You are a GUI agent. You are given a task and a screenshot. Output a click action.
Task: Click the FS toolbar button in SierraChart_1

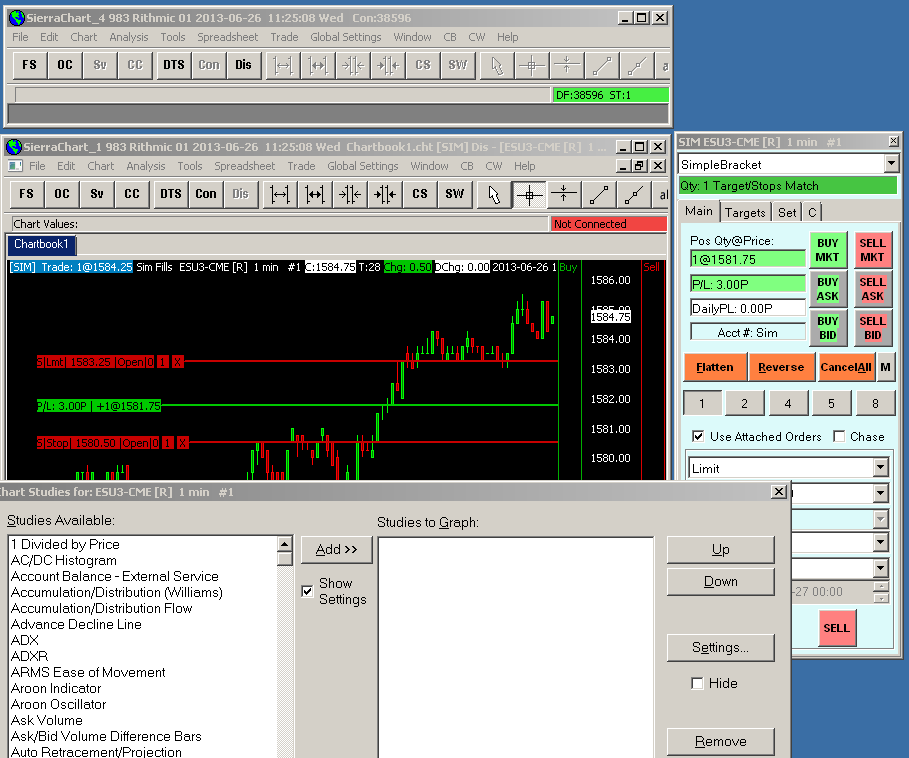[x=27, y=194]
